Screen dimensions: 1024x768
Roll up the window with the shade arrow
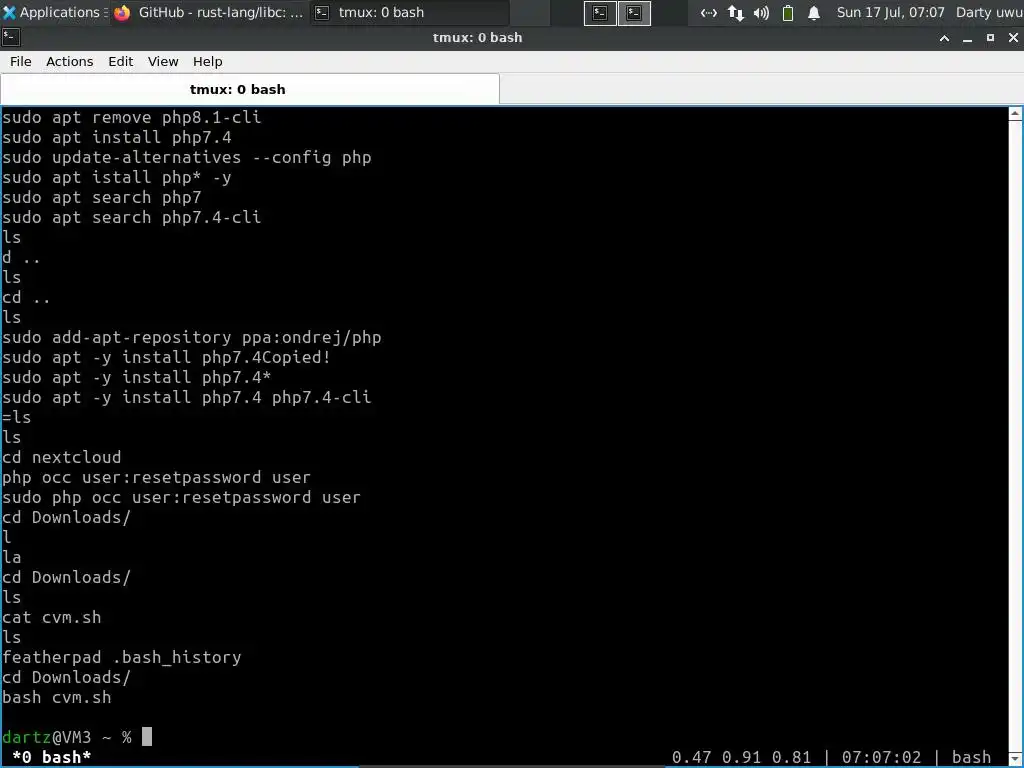pyautogui.click(x=944, y=38)
